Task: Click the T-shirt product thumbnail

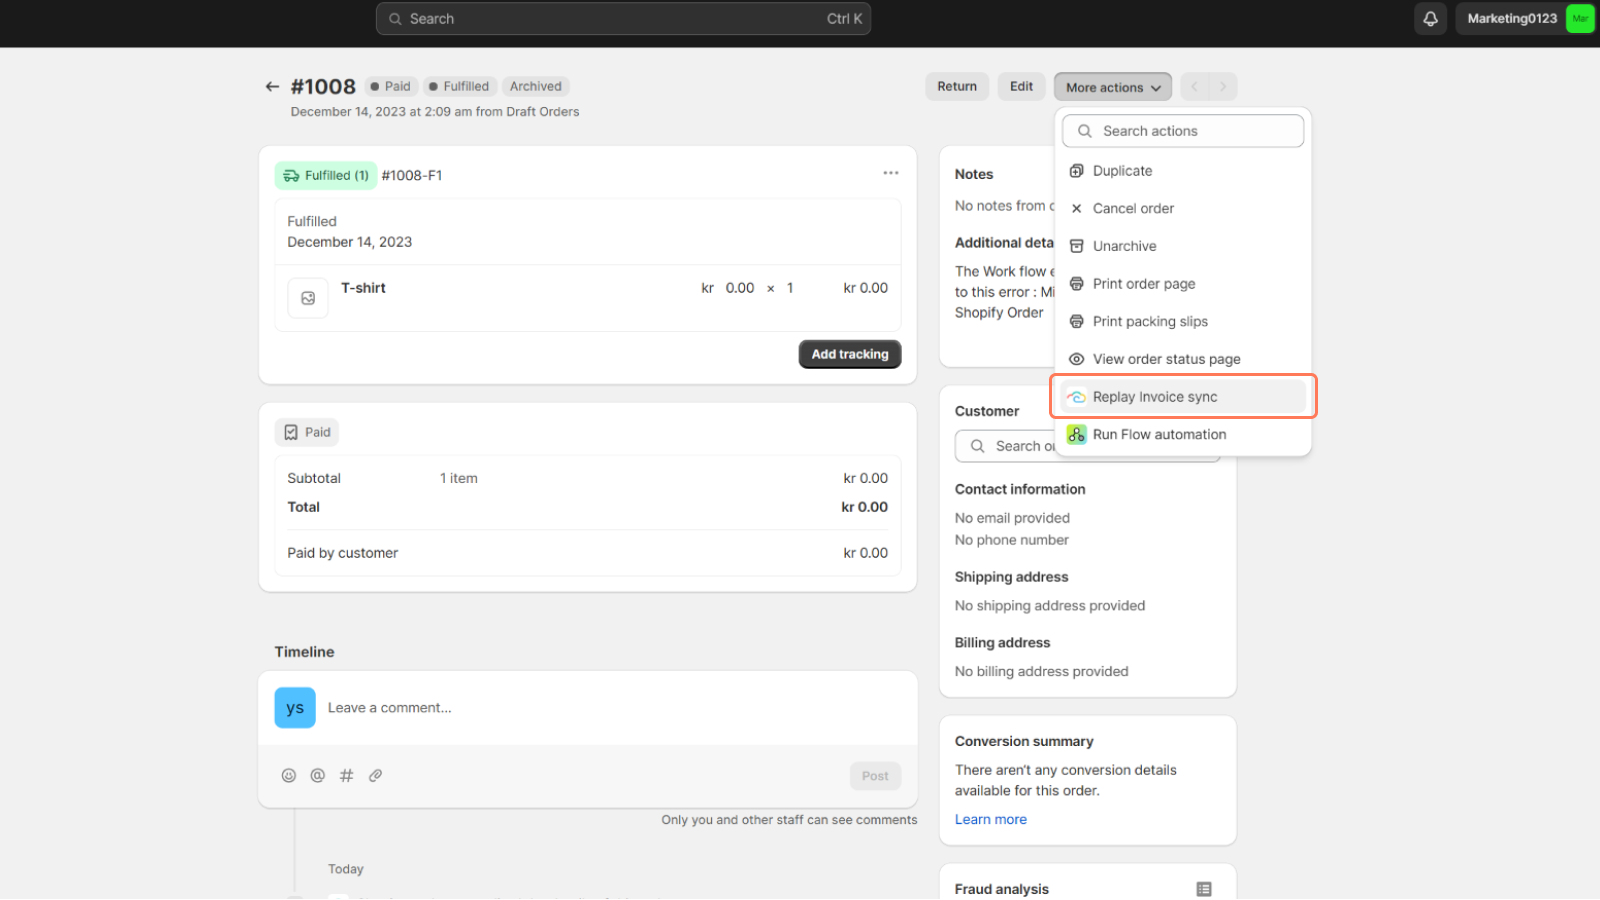Action: (x=308, y=298)
